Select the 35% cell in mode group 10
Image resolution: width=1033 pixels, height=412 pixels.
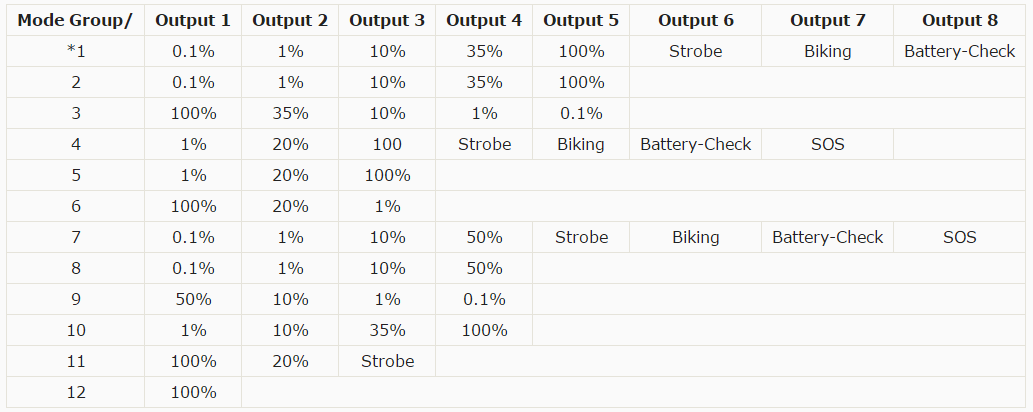click(x=387, y=330)
